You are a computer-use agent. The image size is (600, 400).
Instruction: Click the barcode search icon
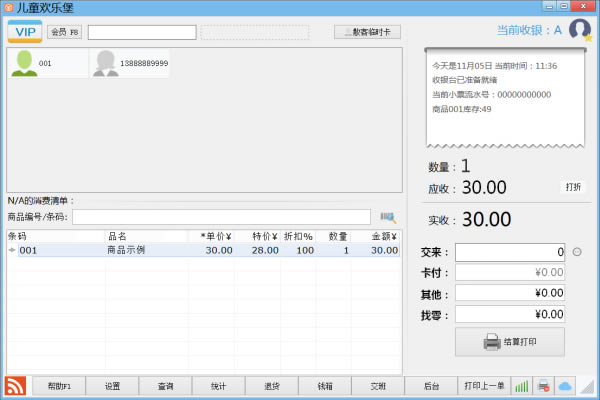point(388,217)
